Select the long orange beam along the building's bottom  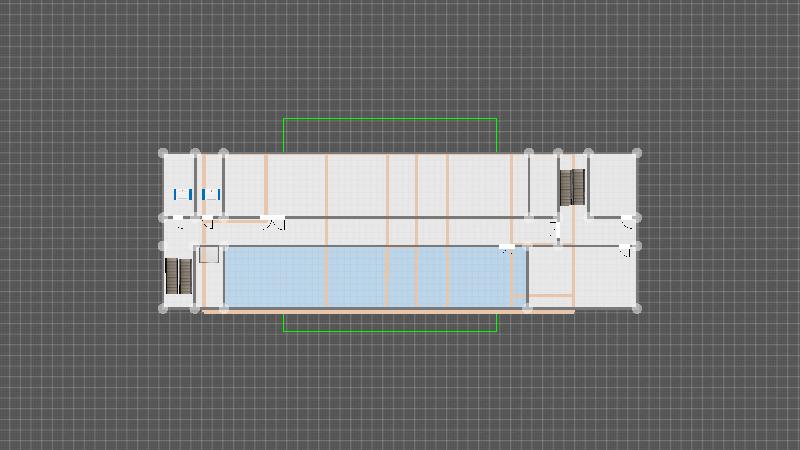point(390,312)
